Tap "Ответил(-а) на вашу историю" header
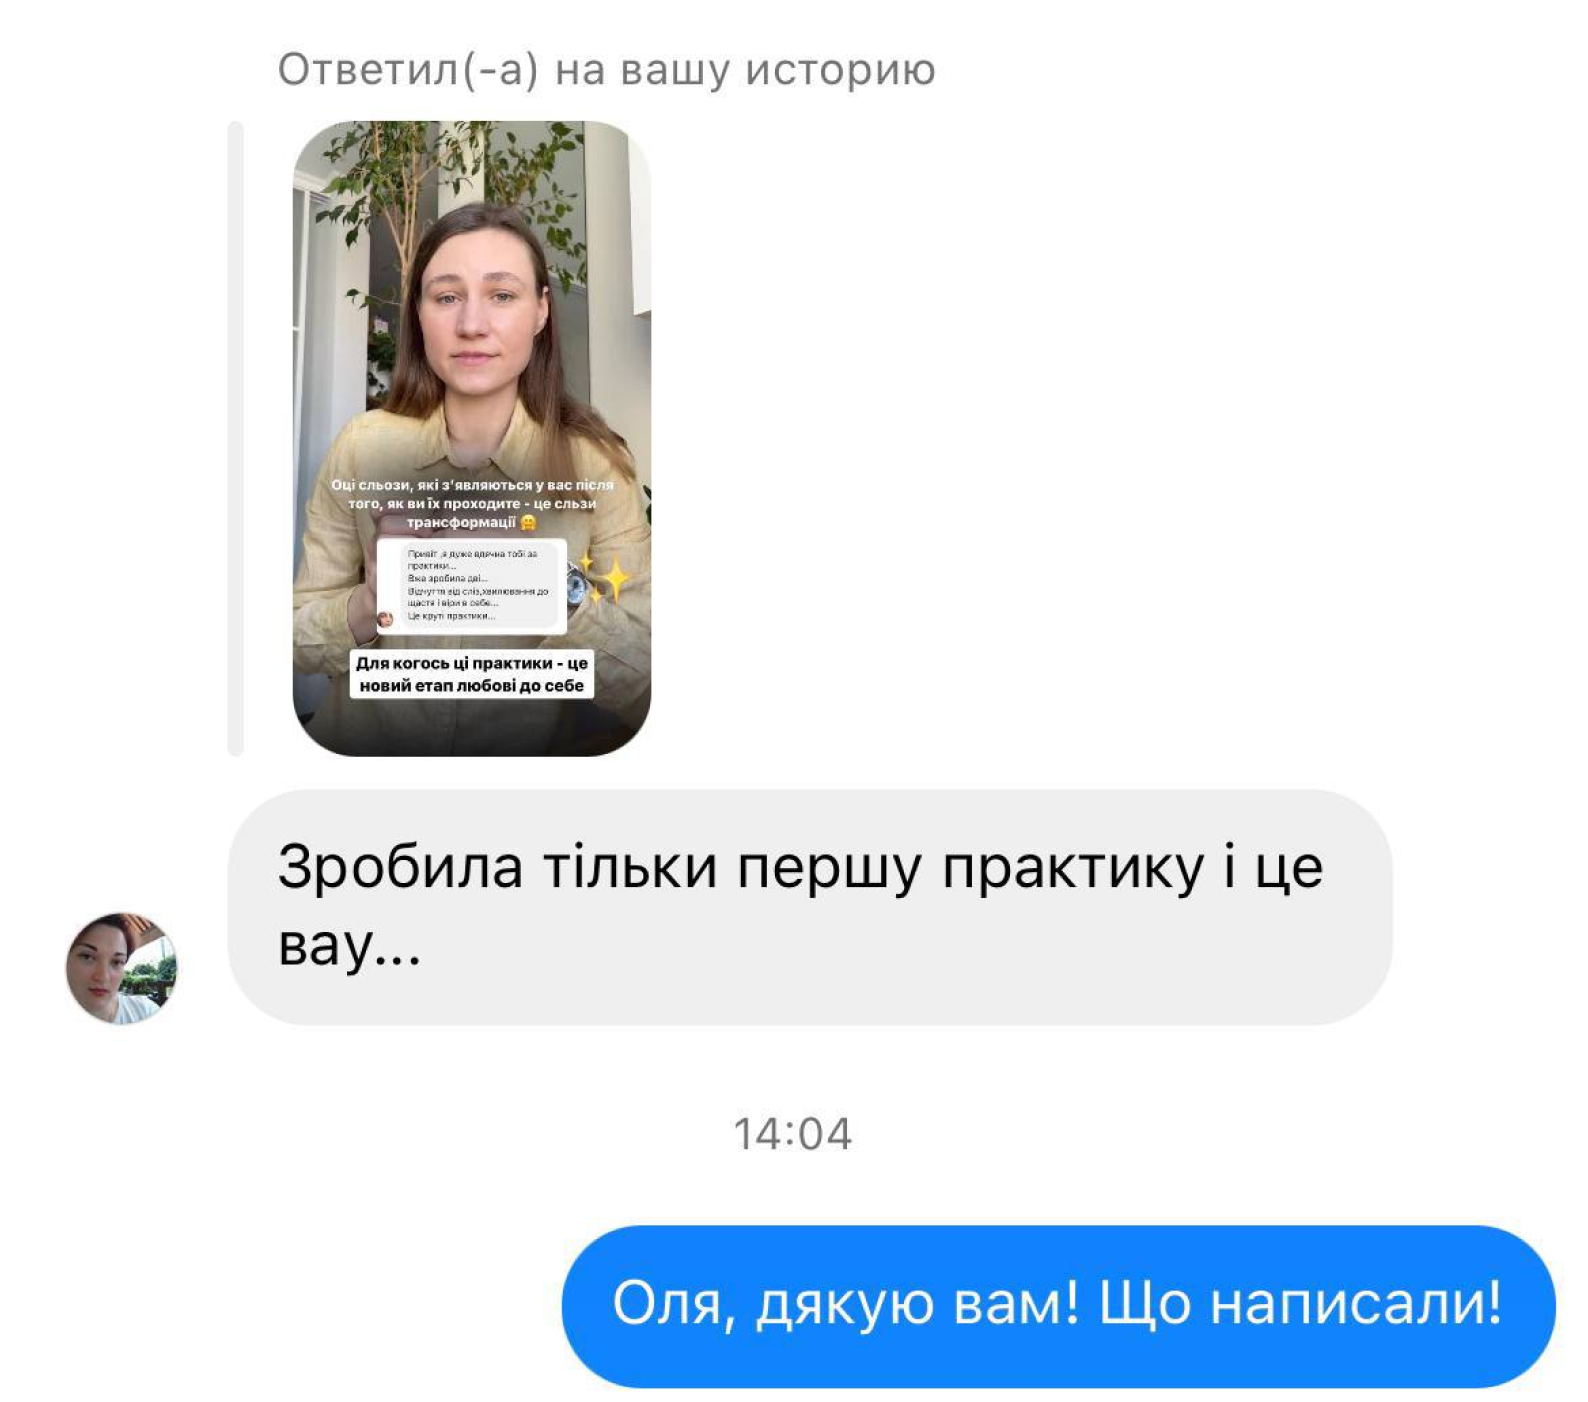The image size is (1588, 1402). coord(606,70)
